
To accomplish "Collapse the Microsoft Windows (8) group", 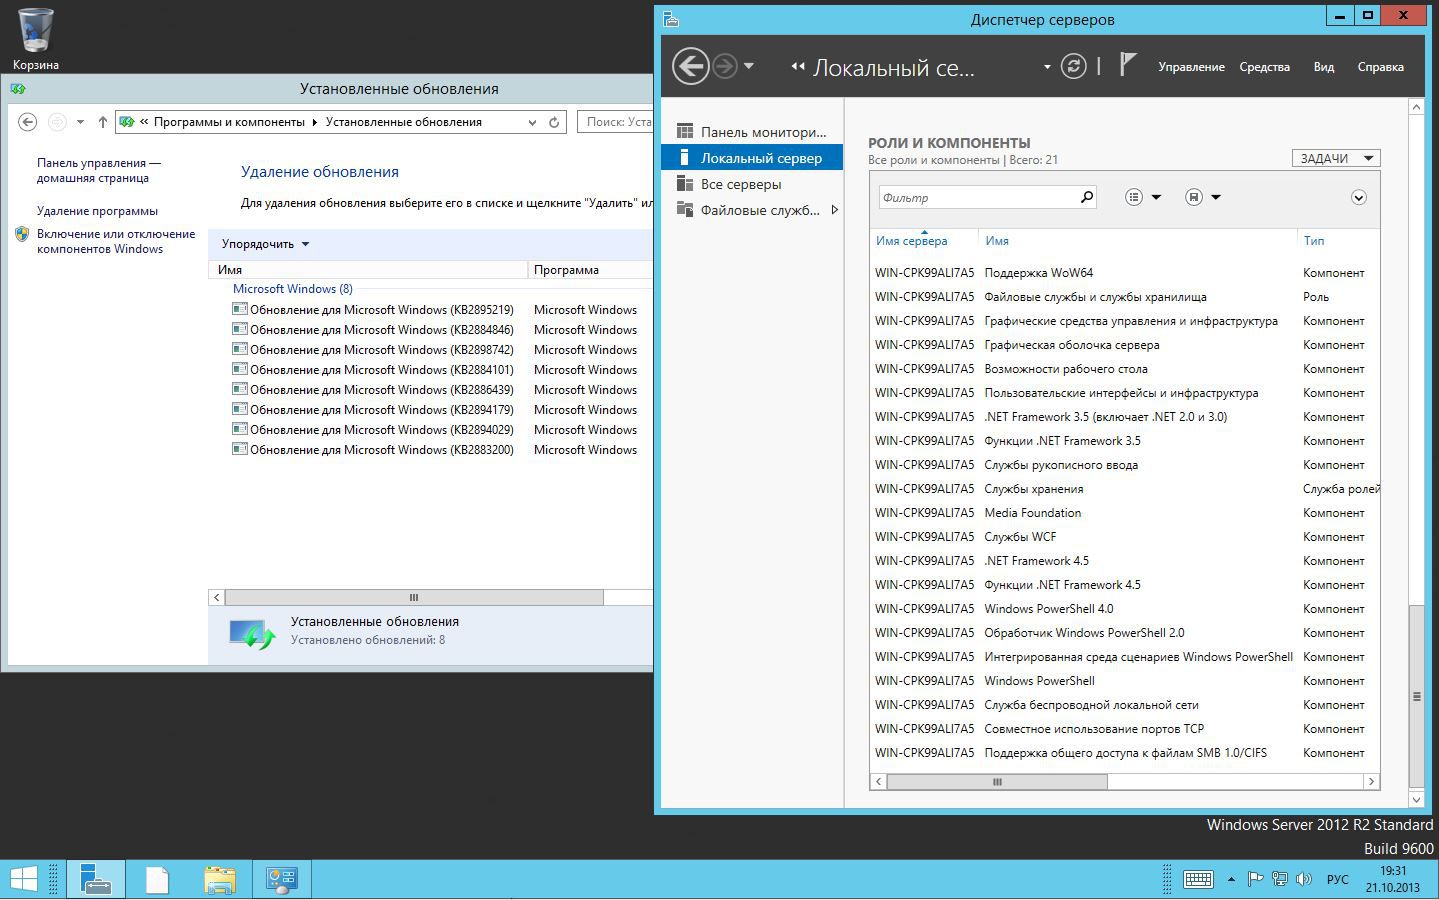I will [292, 289].
